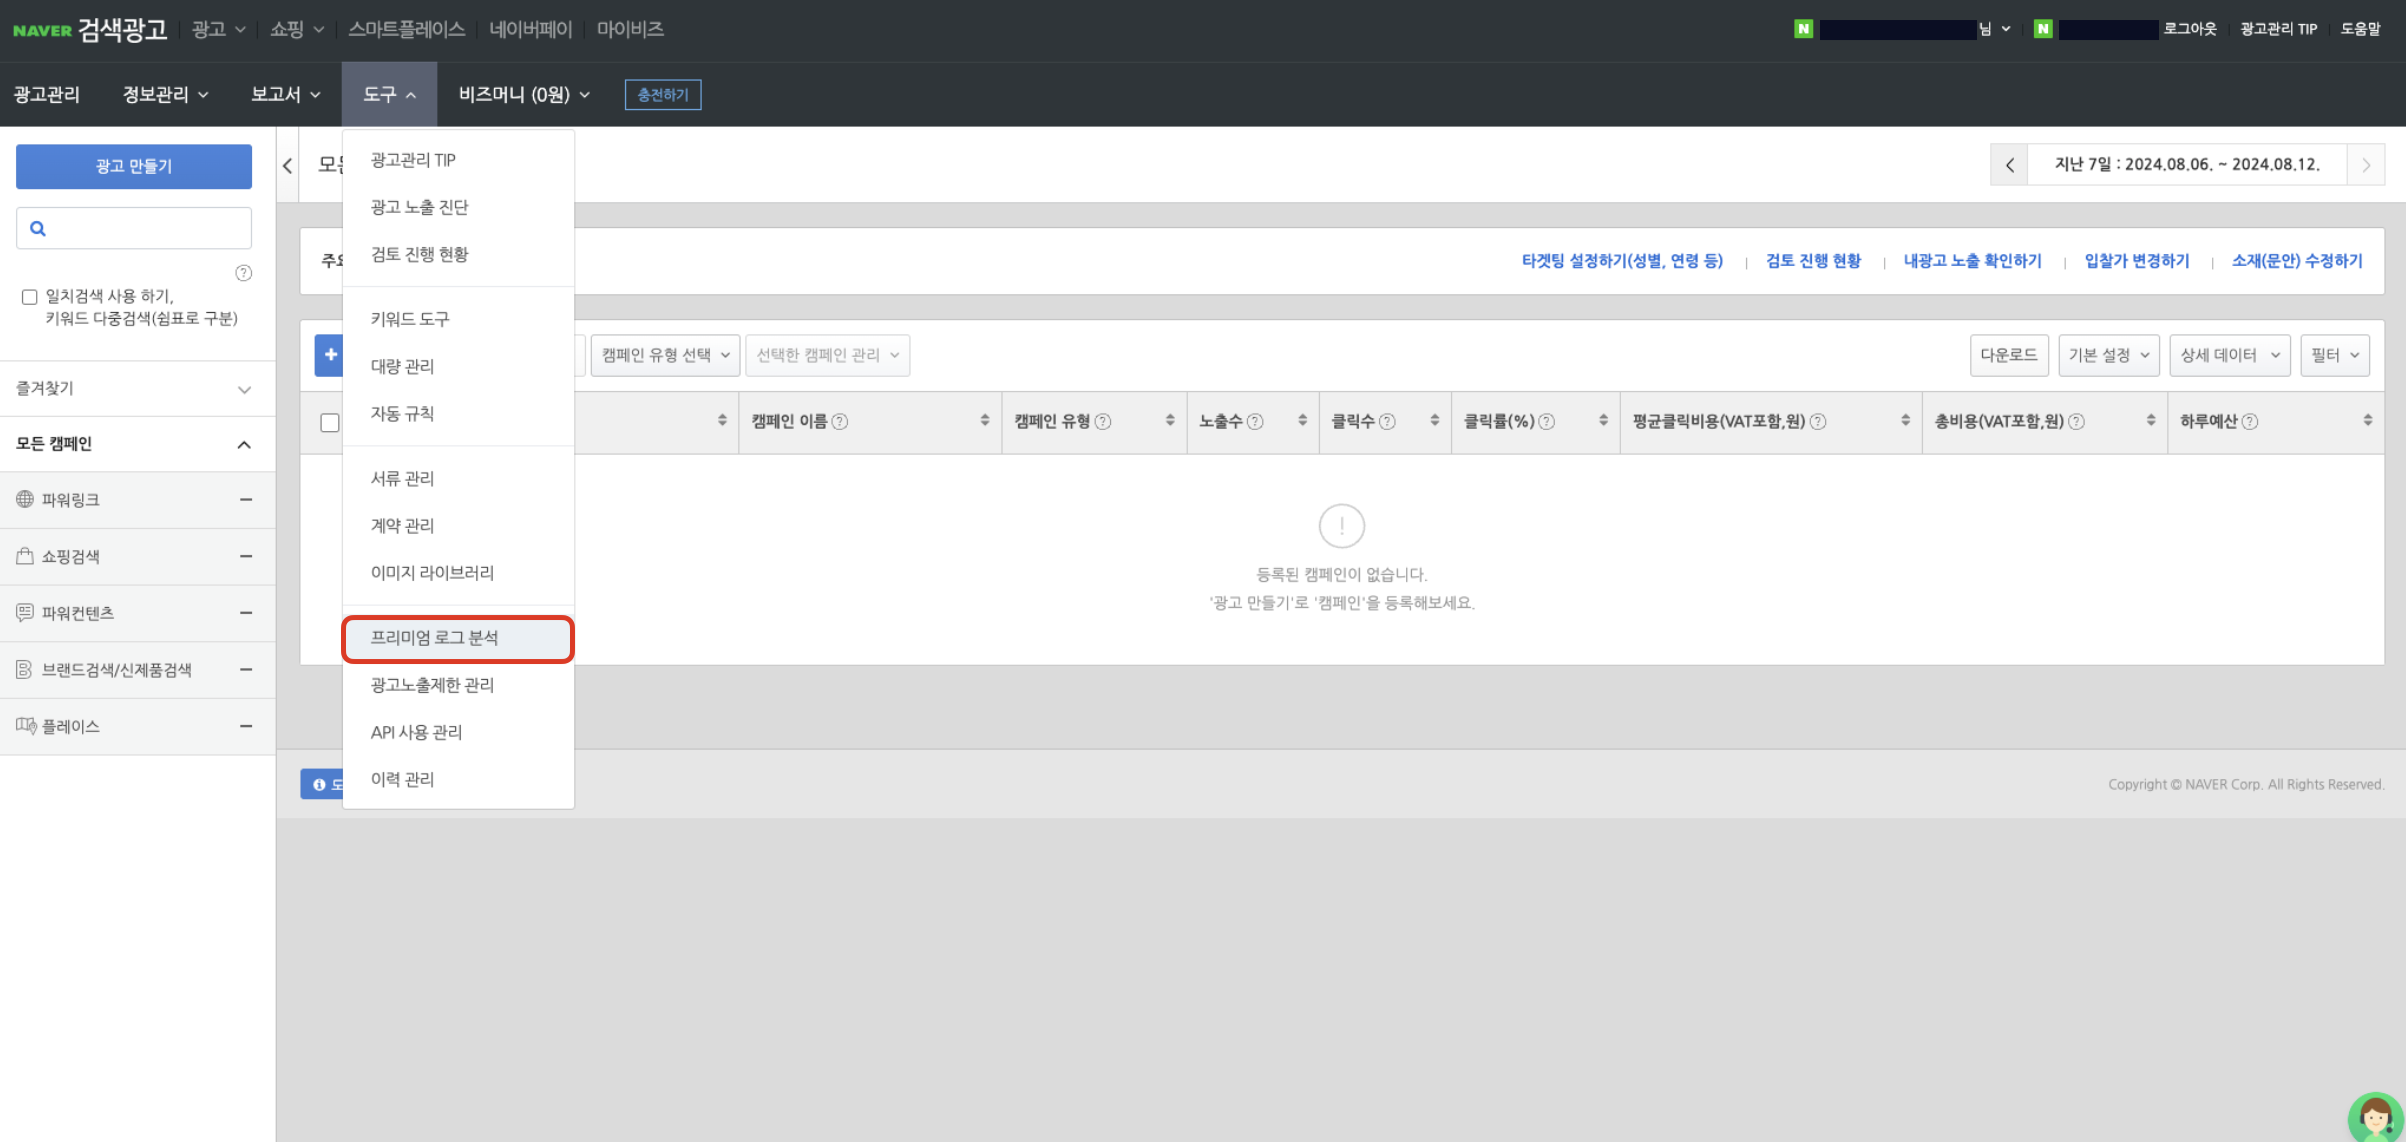Open the 캠페인 유형 선택 dropdown

point(664,354)
